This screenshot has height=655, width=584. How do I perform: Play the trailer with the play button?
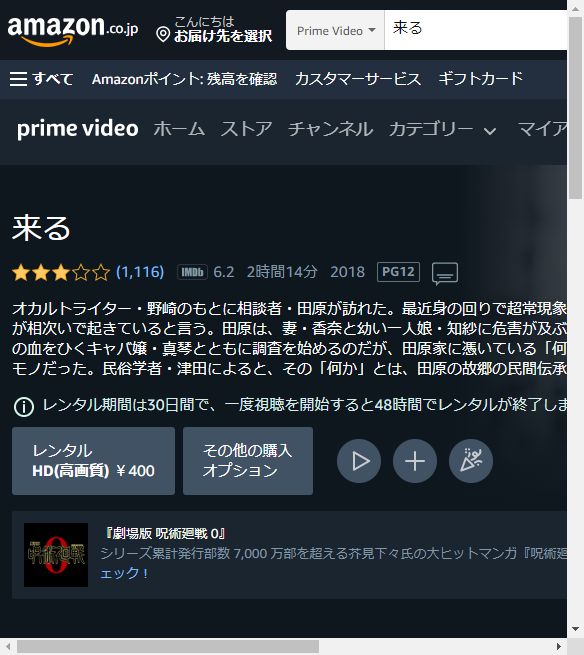point(359,461)
